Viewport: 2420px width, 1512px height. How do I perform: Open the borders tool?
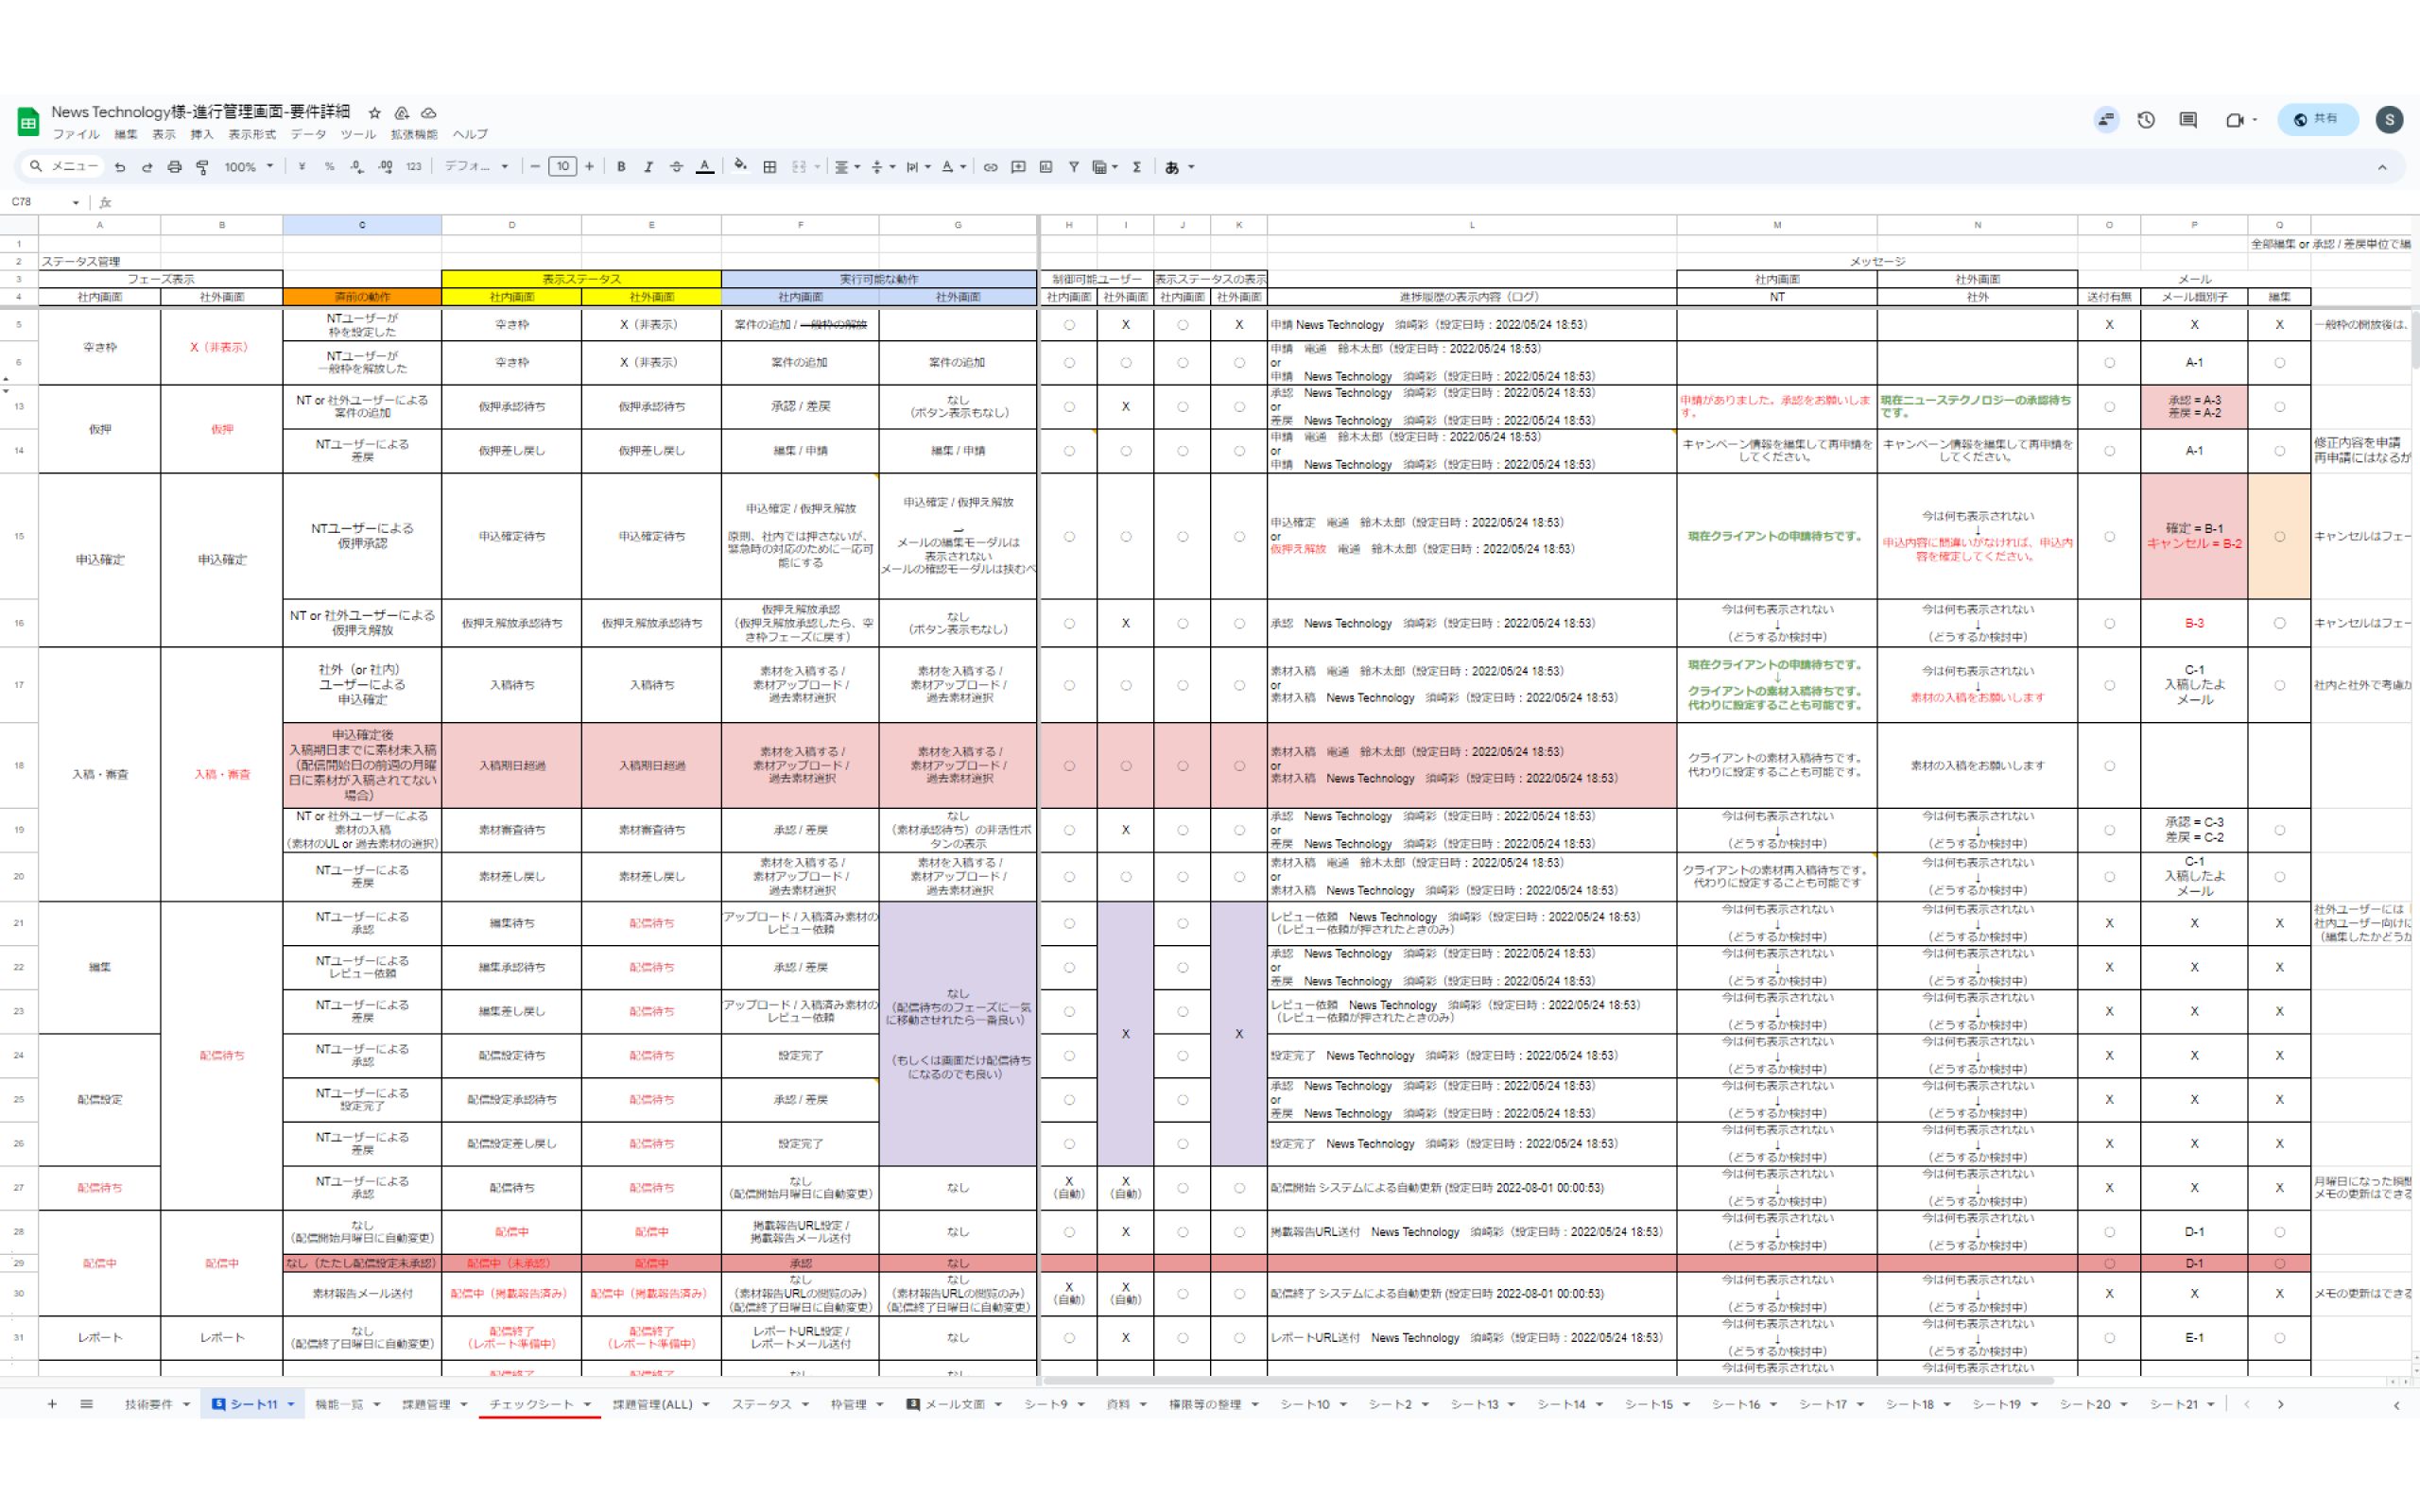coord(770,167)
